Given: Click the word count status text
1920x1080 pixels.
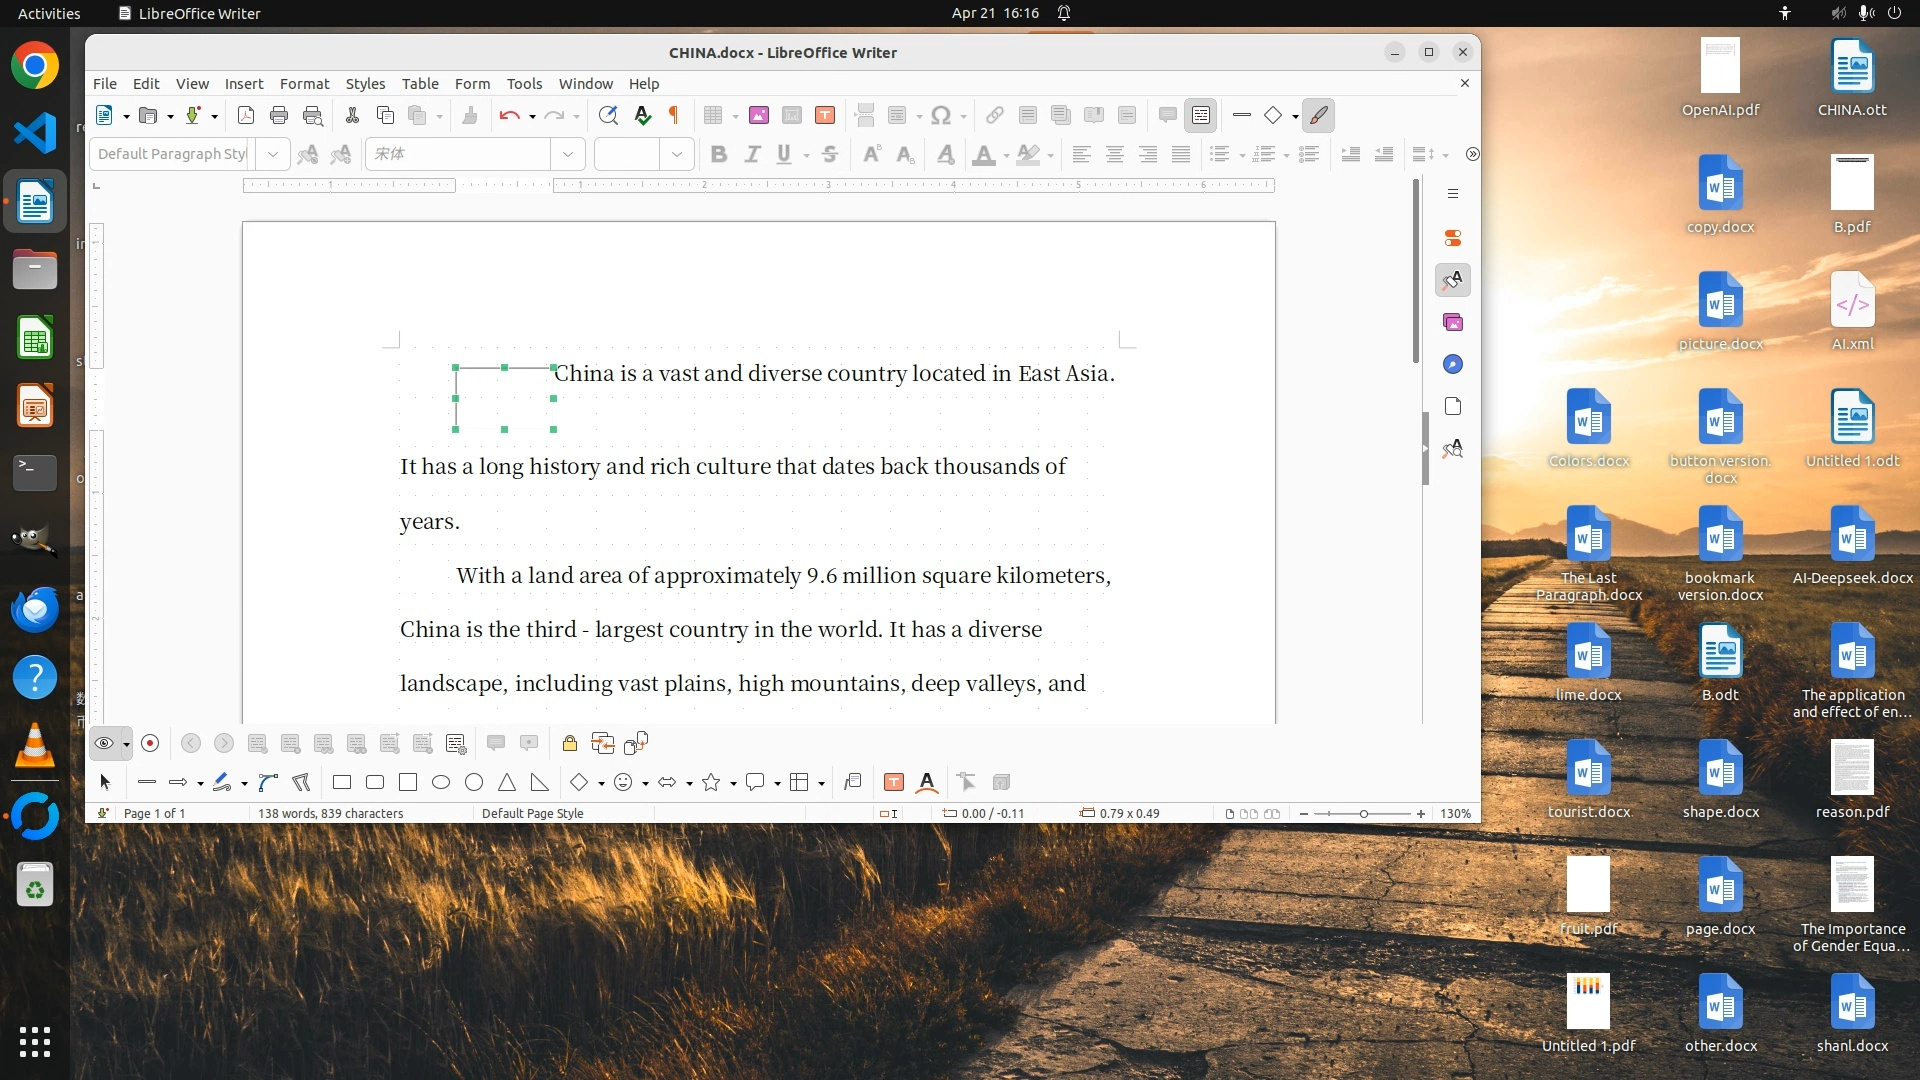Looking at the screenshot, I should [330, 813].
